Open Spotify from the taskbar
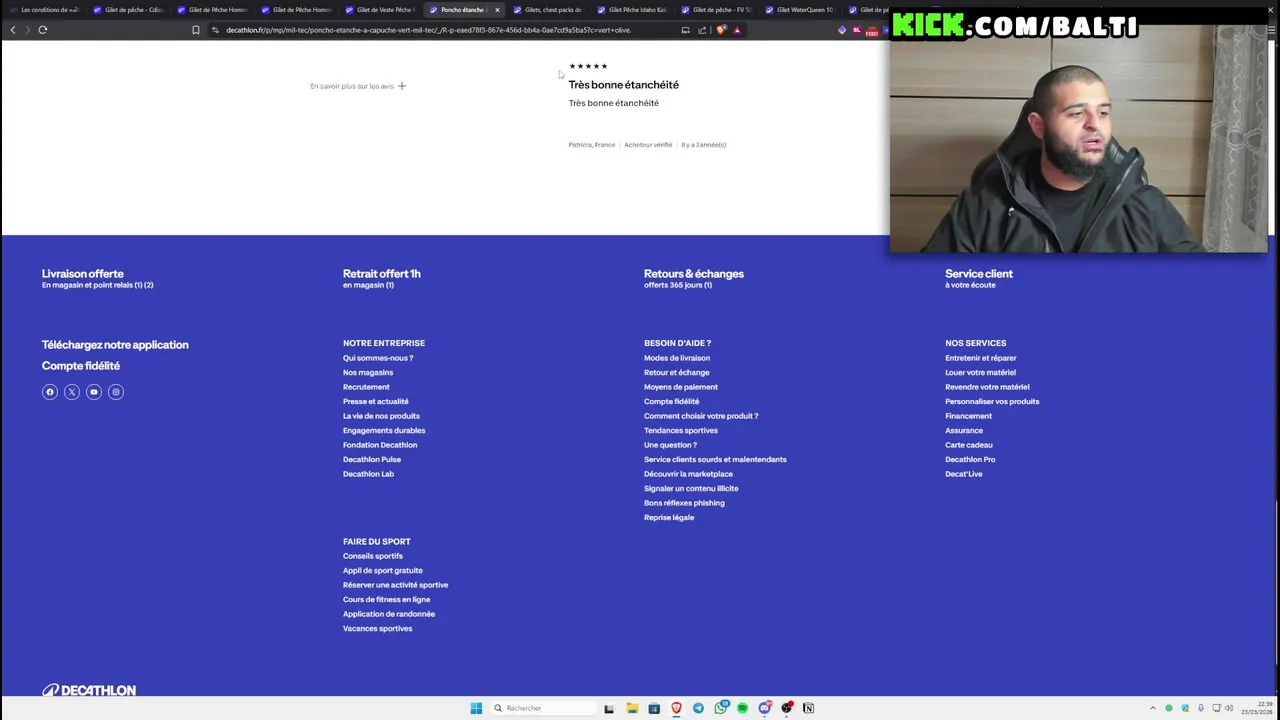1280x720 pixels. tap(743, 708)
